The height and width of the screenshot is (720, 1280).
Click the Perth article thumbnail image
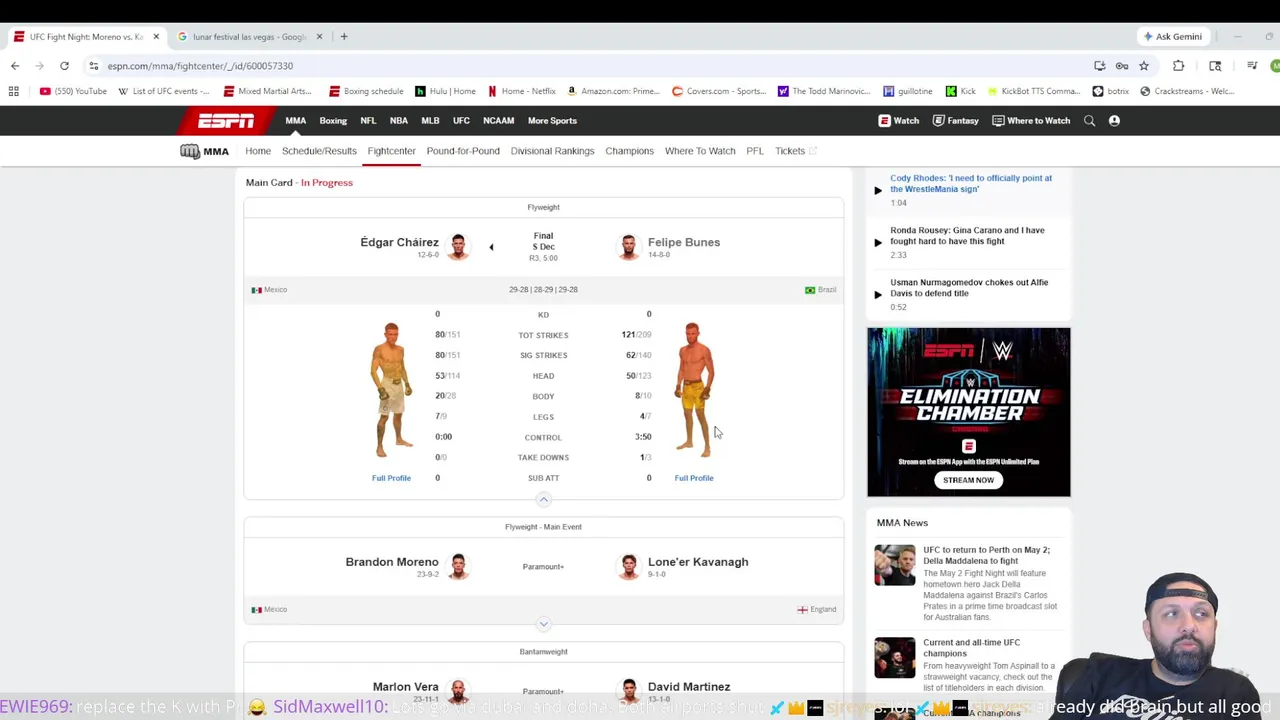click(x=895, y=565)
